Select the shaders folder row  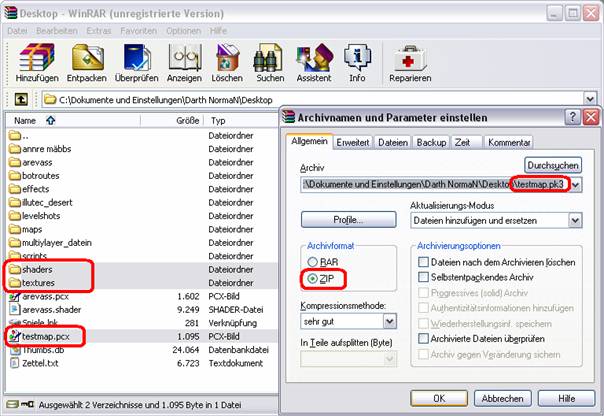(x=142, y=269)
